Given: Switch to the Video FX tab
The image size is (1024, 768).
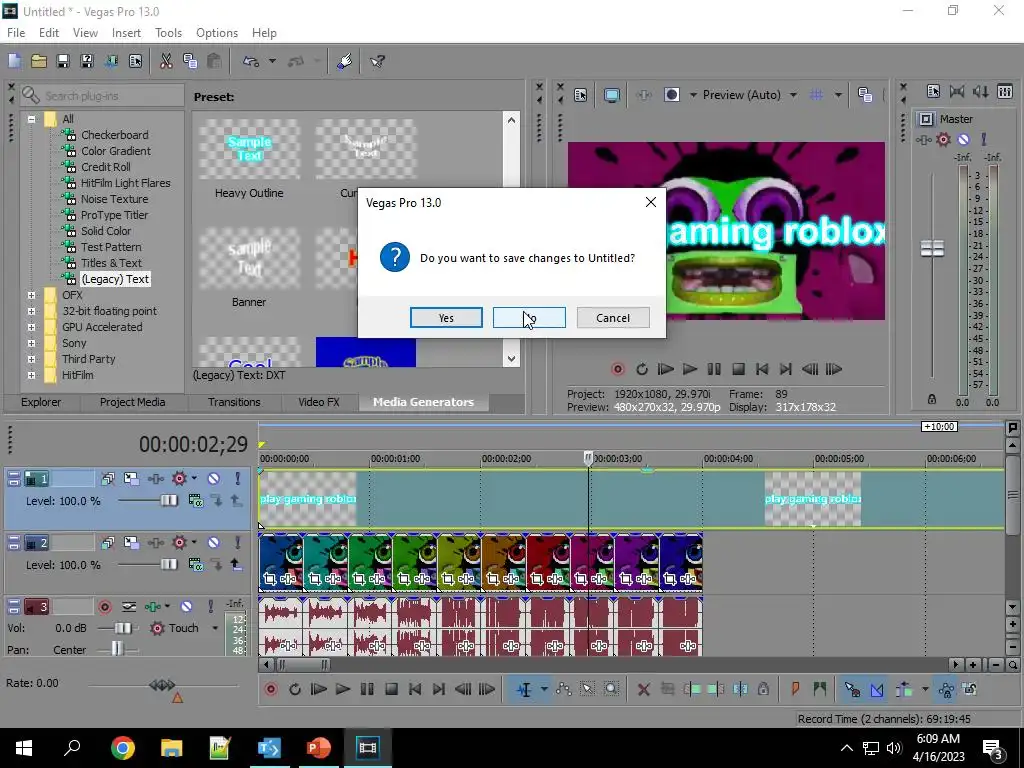Looking at the screenshot, I should tap(319, 402).
